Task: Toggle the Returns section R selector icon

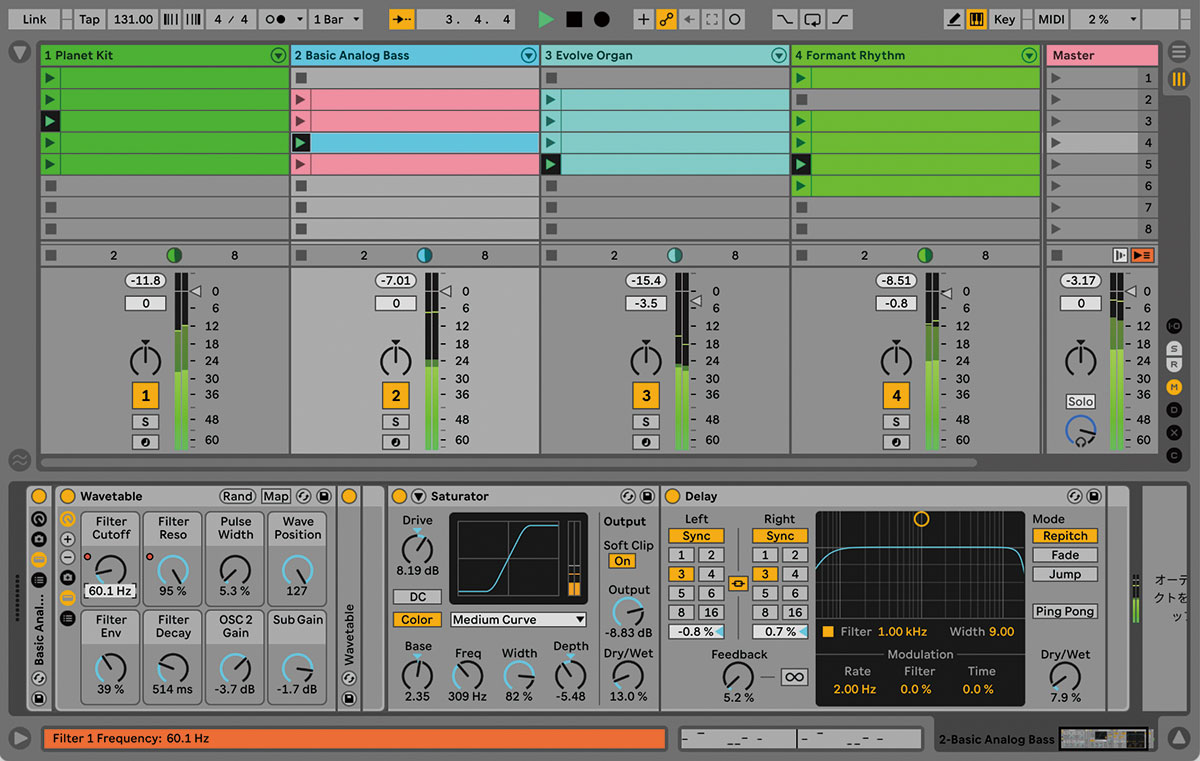Action: click(x=1174, y=365)
